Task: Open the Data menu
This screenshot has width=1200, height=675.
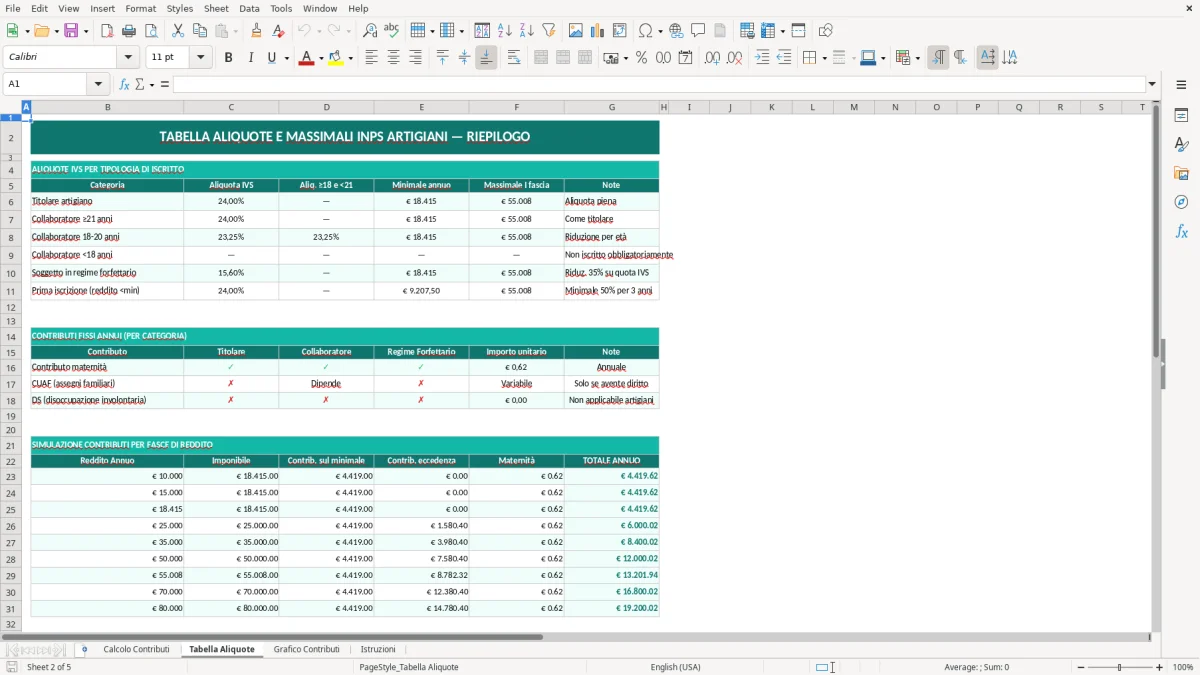Action: [x=249, y=8]
